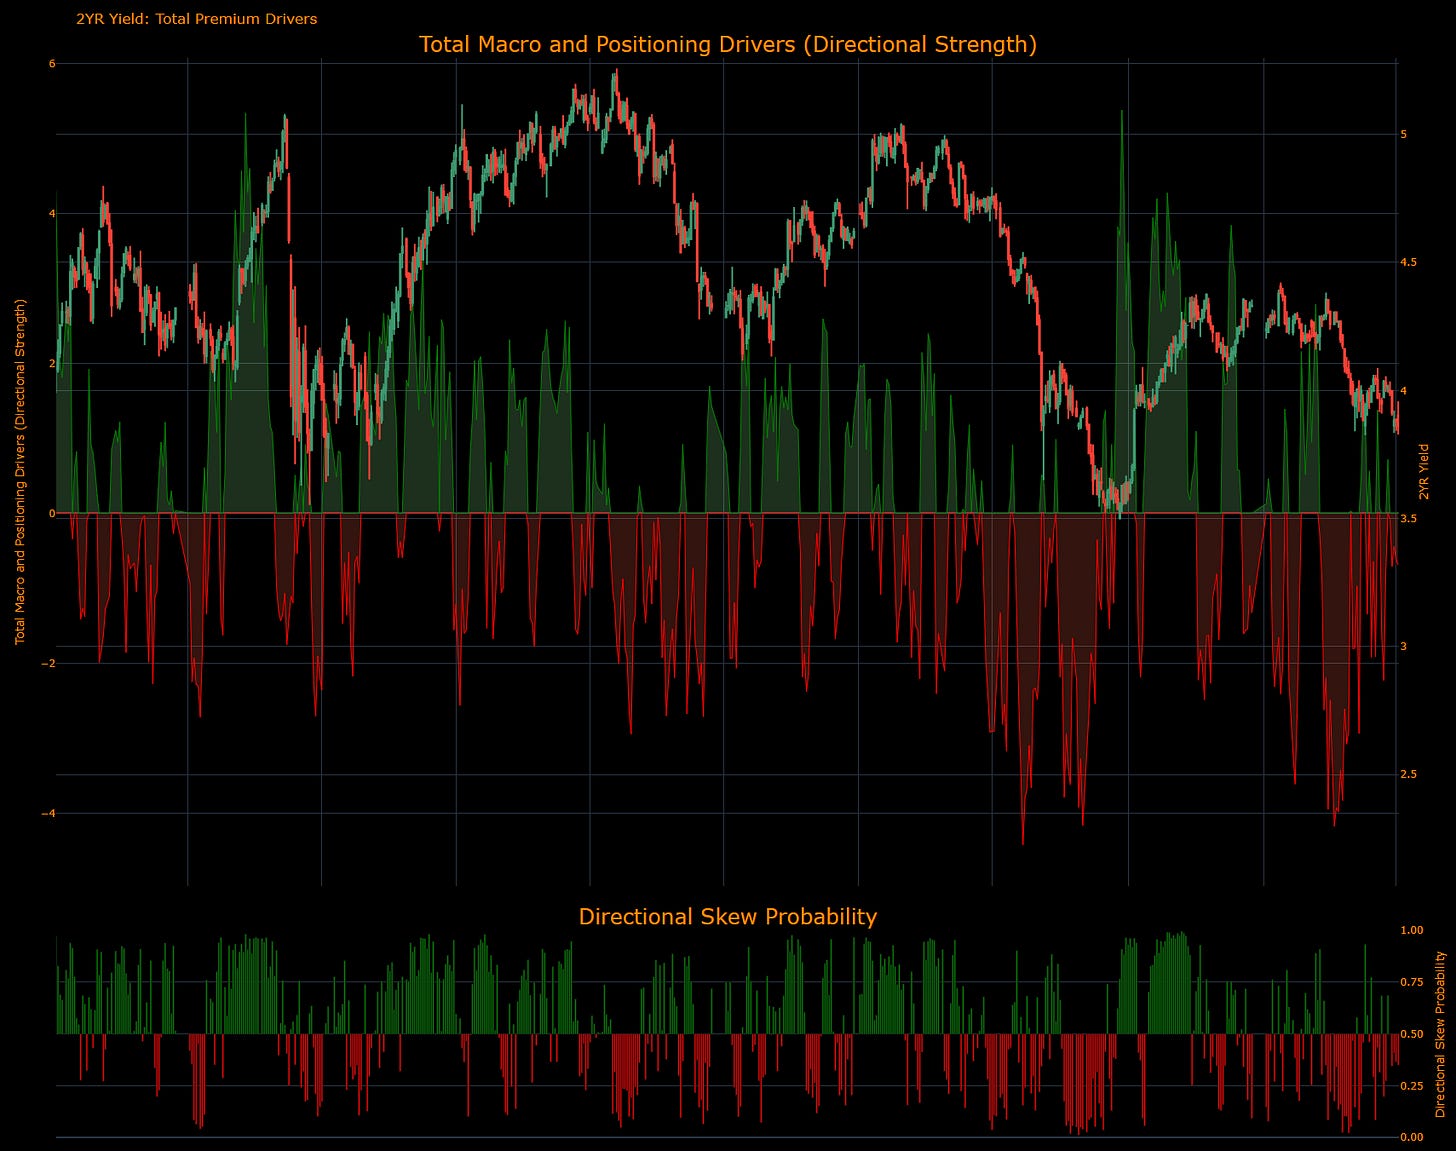Click the right yield axis tick '5'
Screen dimensions: 1456x1151
(1404, 134)
